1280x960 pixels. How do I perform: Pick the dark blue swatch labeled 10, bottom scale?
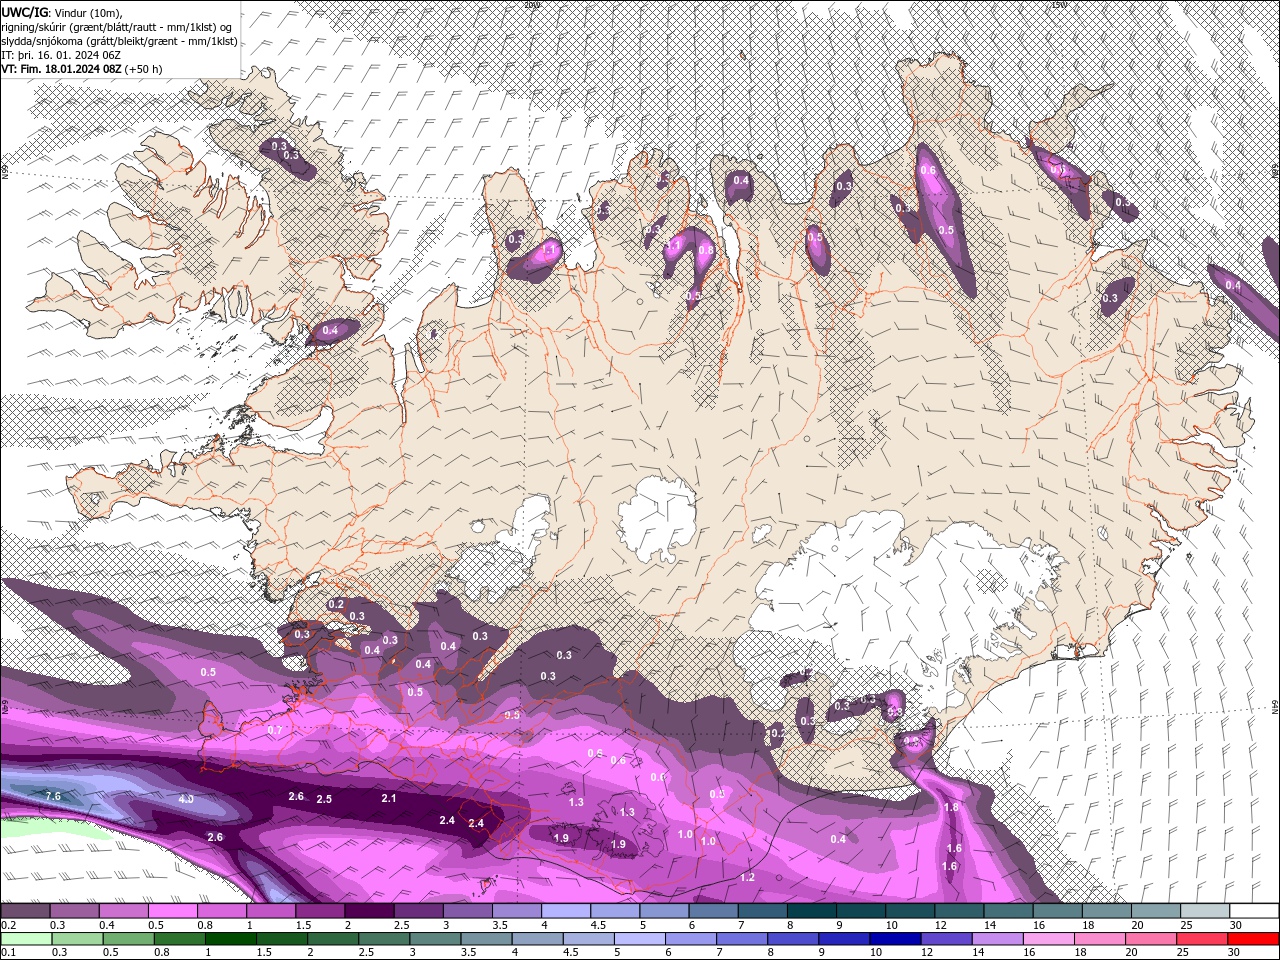coord(895,939)
